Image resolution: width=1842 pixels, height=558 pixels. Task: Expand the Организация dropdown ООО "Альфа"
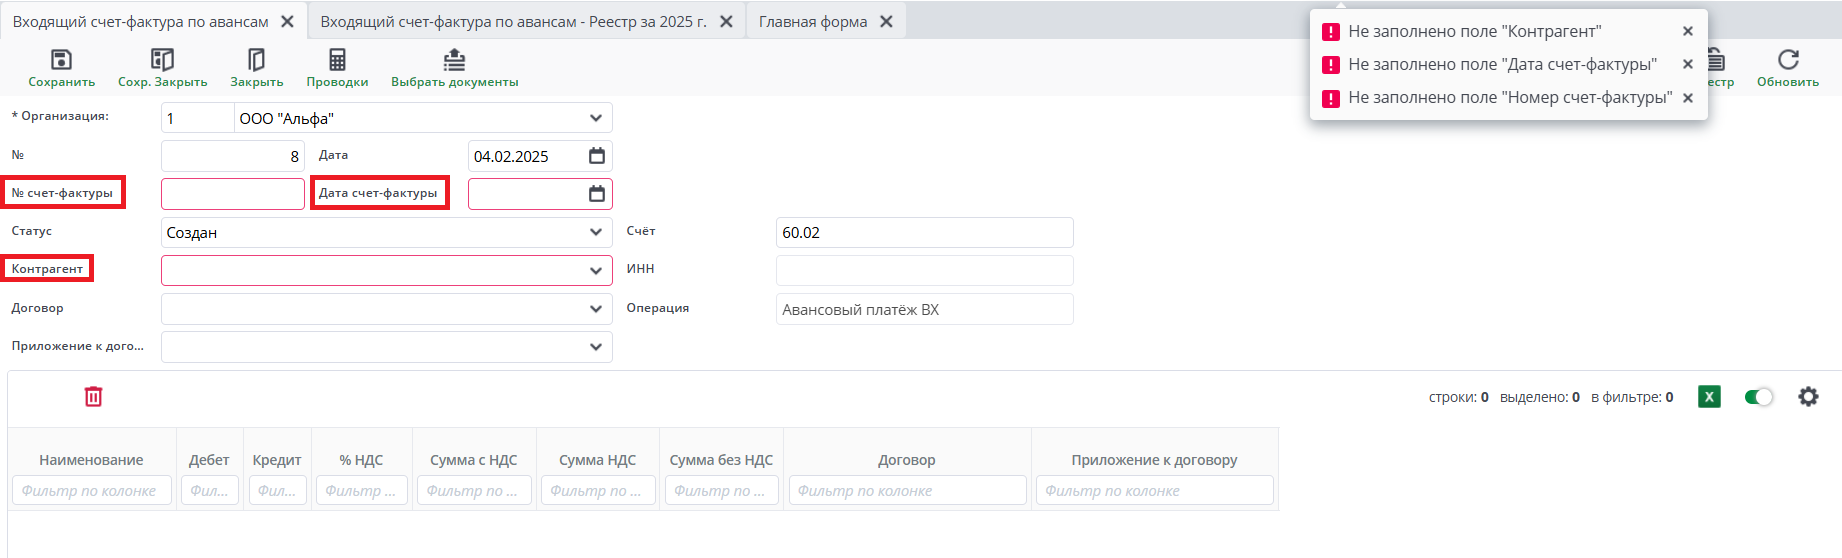pyautogui.click(x=596, y=118)
